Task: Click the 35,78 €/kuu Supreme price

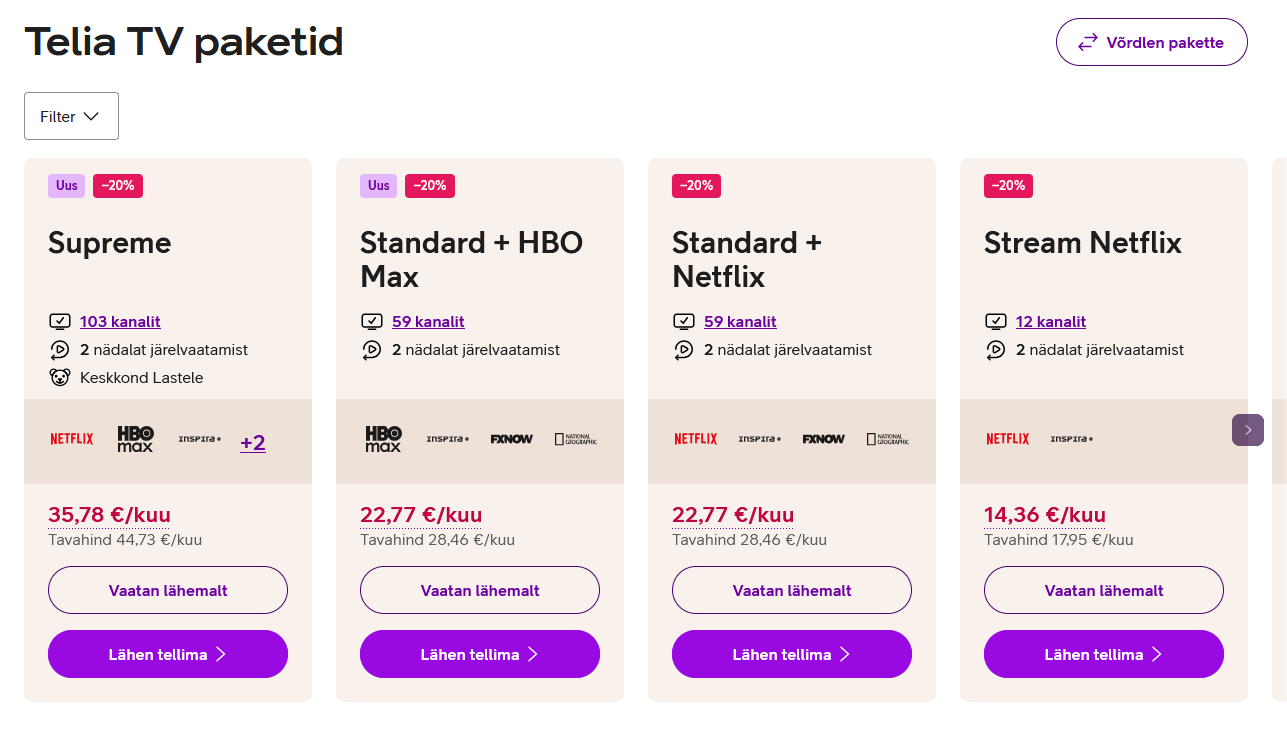Action: [x=109, y=515]
